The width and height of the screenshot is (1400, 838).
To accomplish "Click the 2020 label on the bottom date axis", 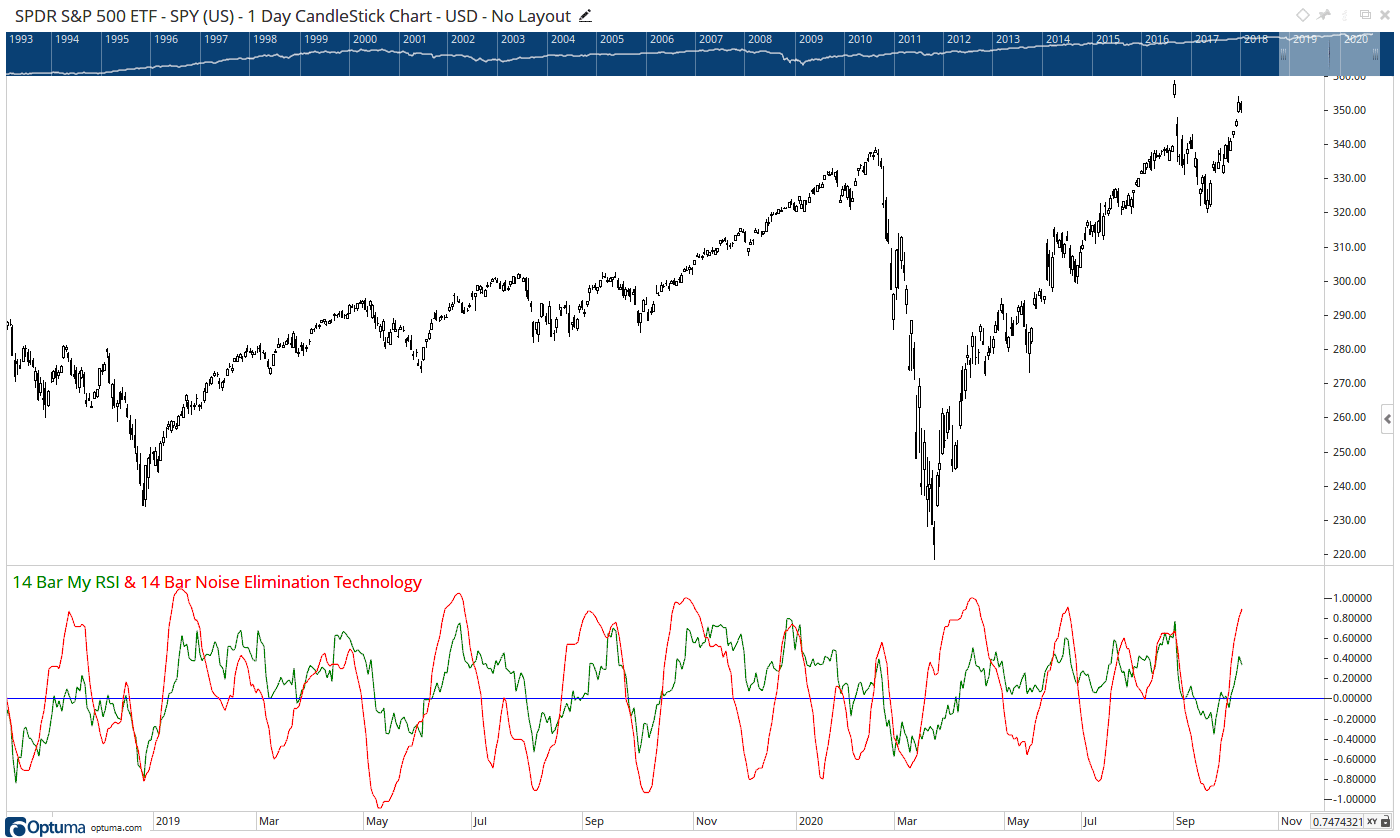I will (811, 821).
